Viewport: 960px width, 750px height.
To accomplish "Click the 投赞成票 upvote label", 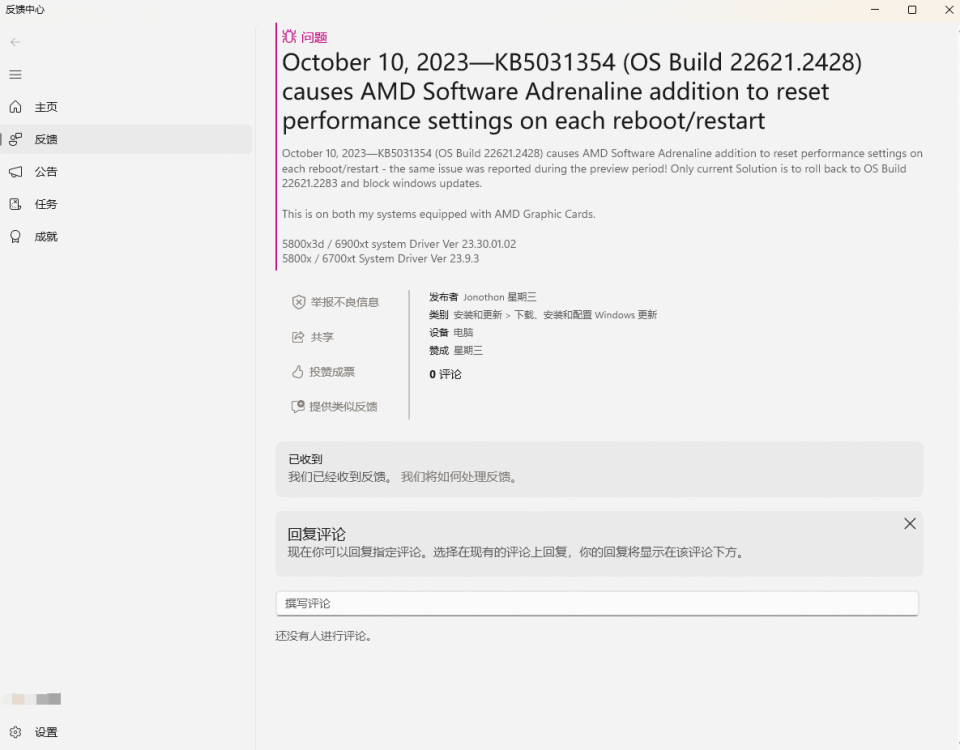I will 332,372.
